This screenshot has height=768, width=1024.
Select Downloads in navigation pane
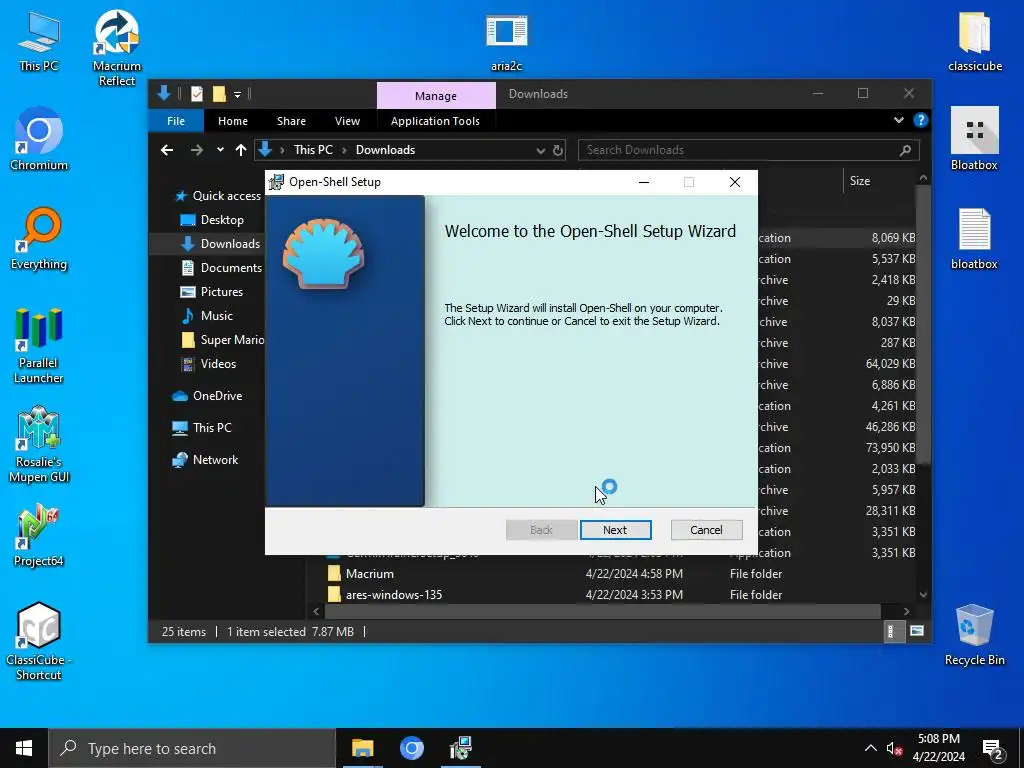(x=220, y=244)
